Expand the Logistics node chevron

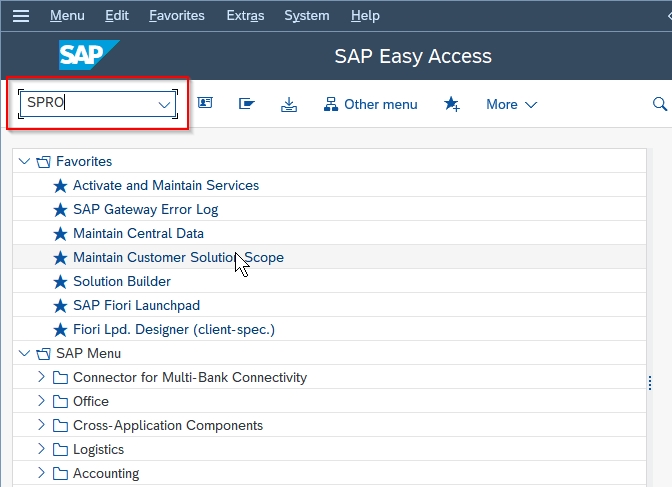[41, 449]
